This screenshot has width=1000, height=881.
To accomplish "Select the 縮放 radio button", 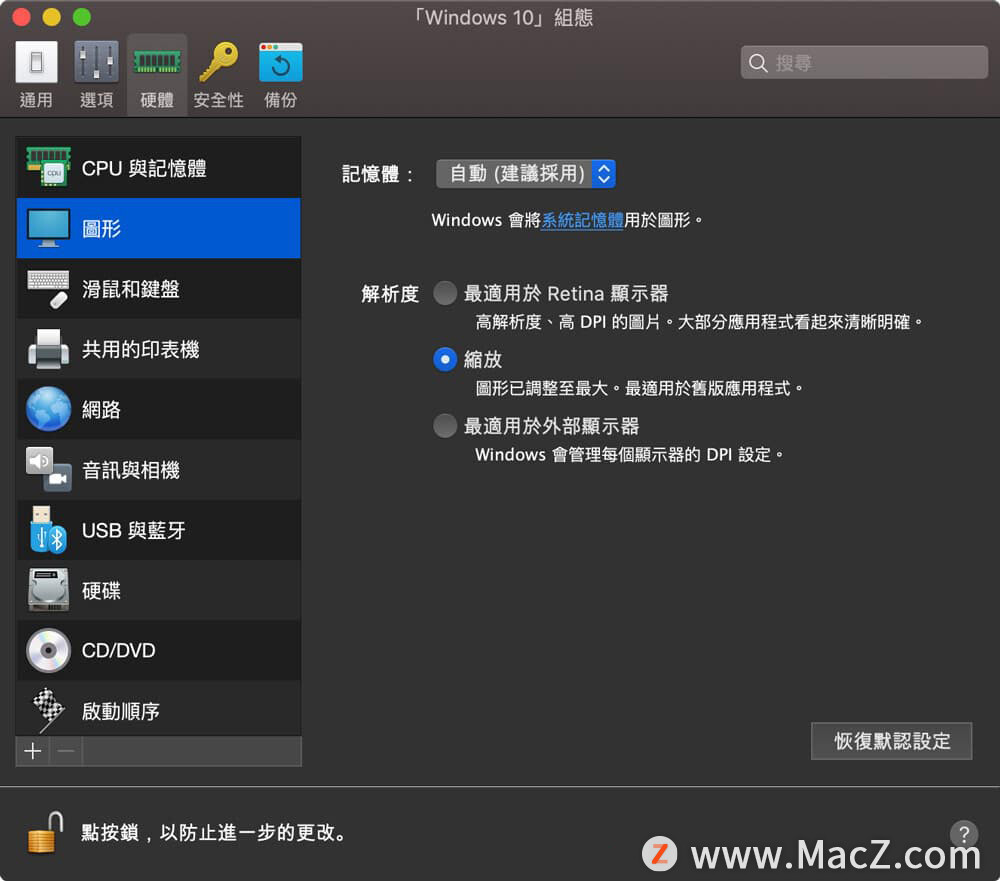I will 445,360.
